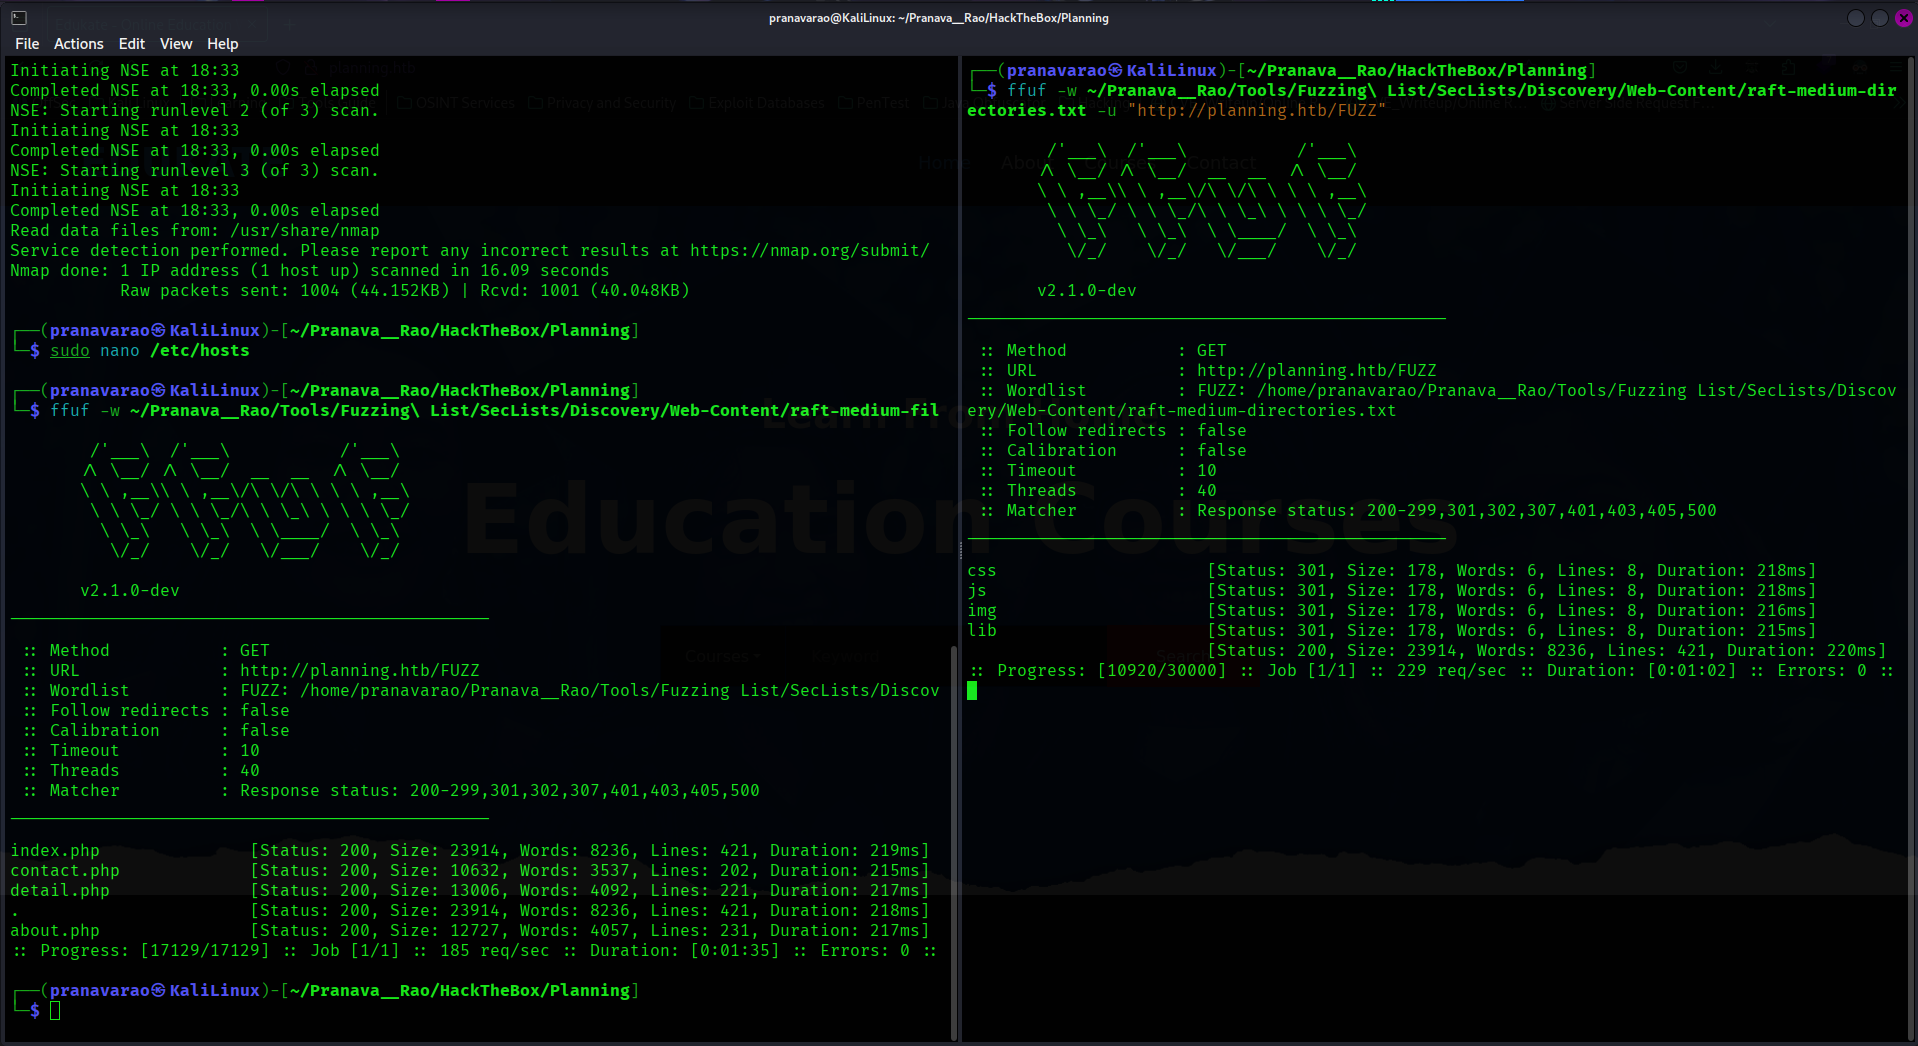The height and width of the screenshot is (1046, 1918).
Task: Click the green cursor block in right pane
Action: coord(972,691)
